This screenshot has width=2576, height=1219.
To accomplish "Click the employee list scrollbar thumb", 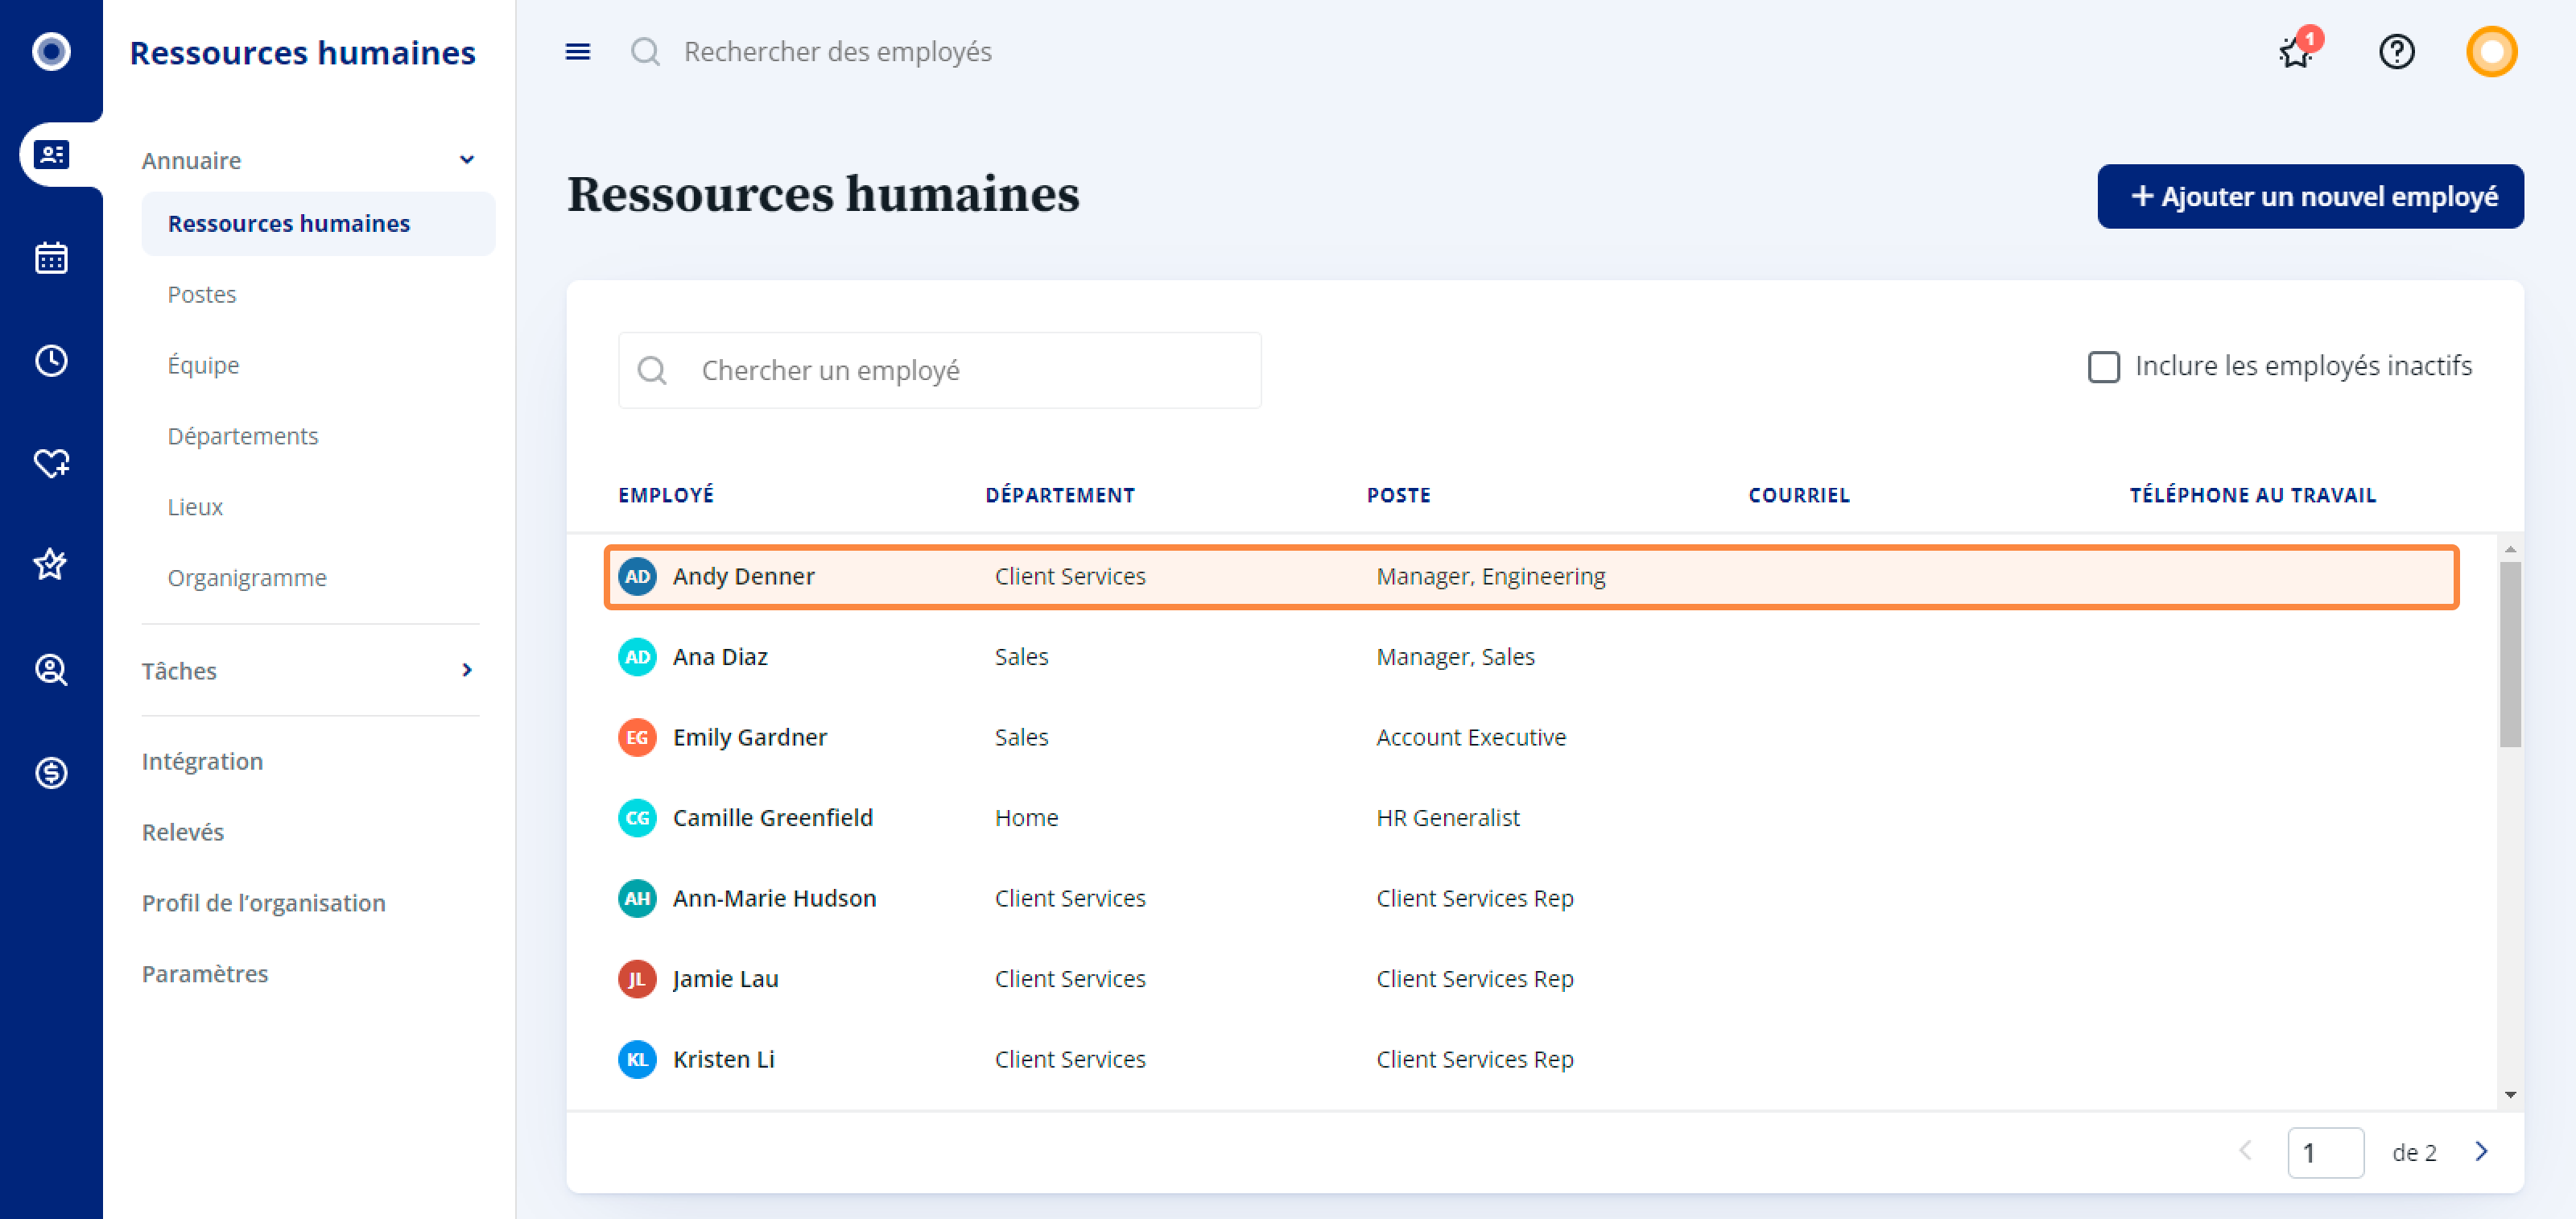I will coord(2510,654).
